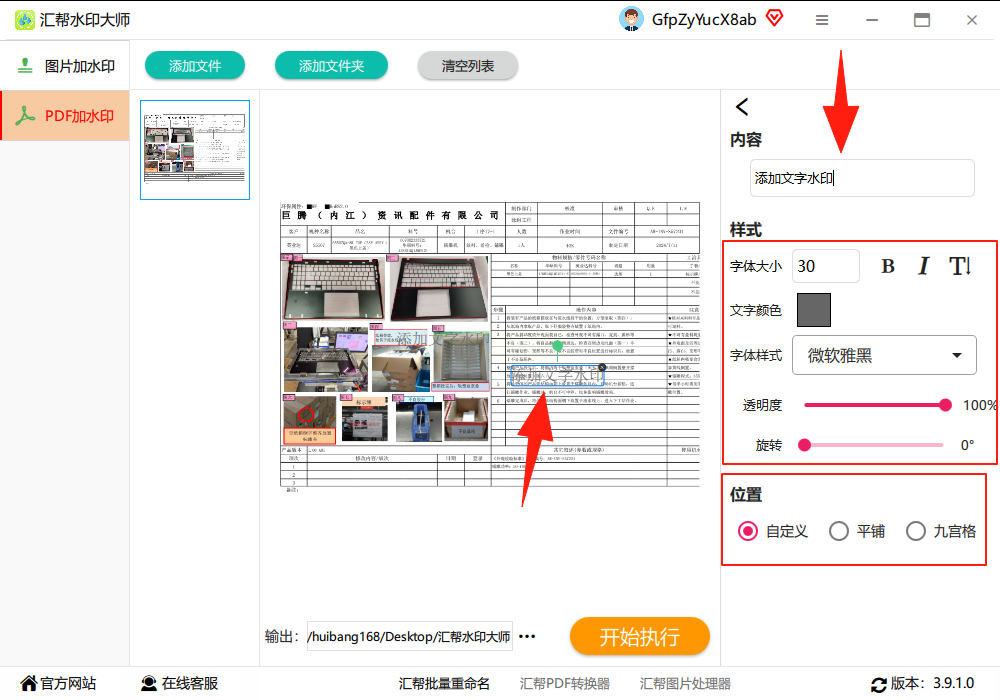Select the 九宫格 grid position option

coord(941,531)
